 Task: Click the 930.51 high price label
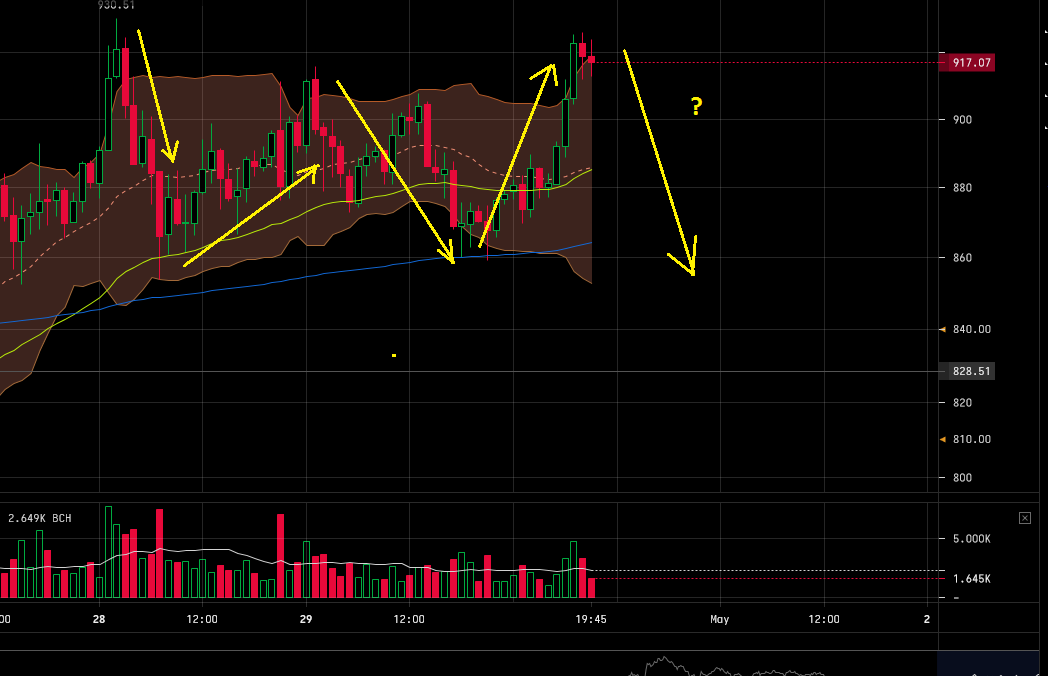pos(116,5)
